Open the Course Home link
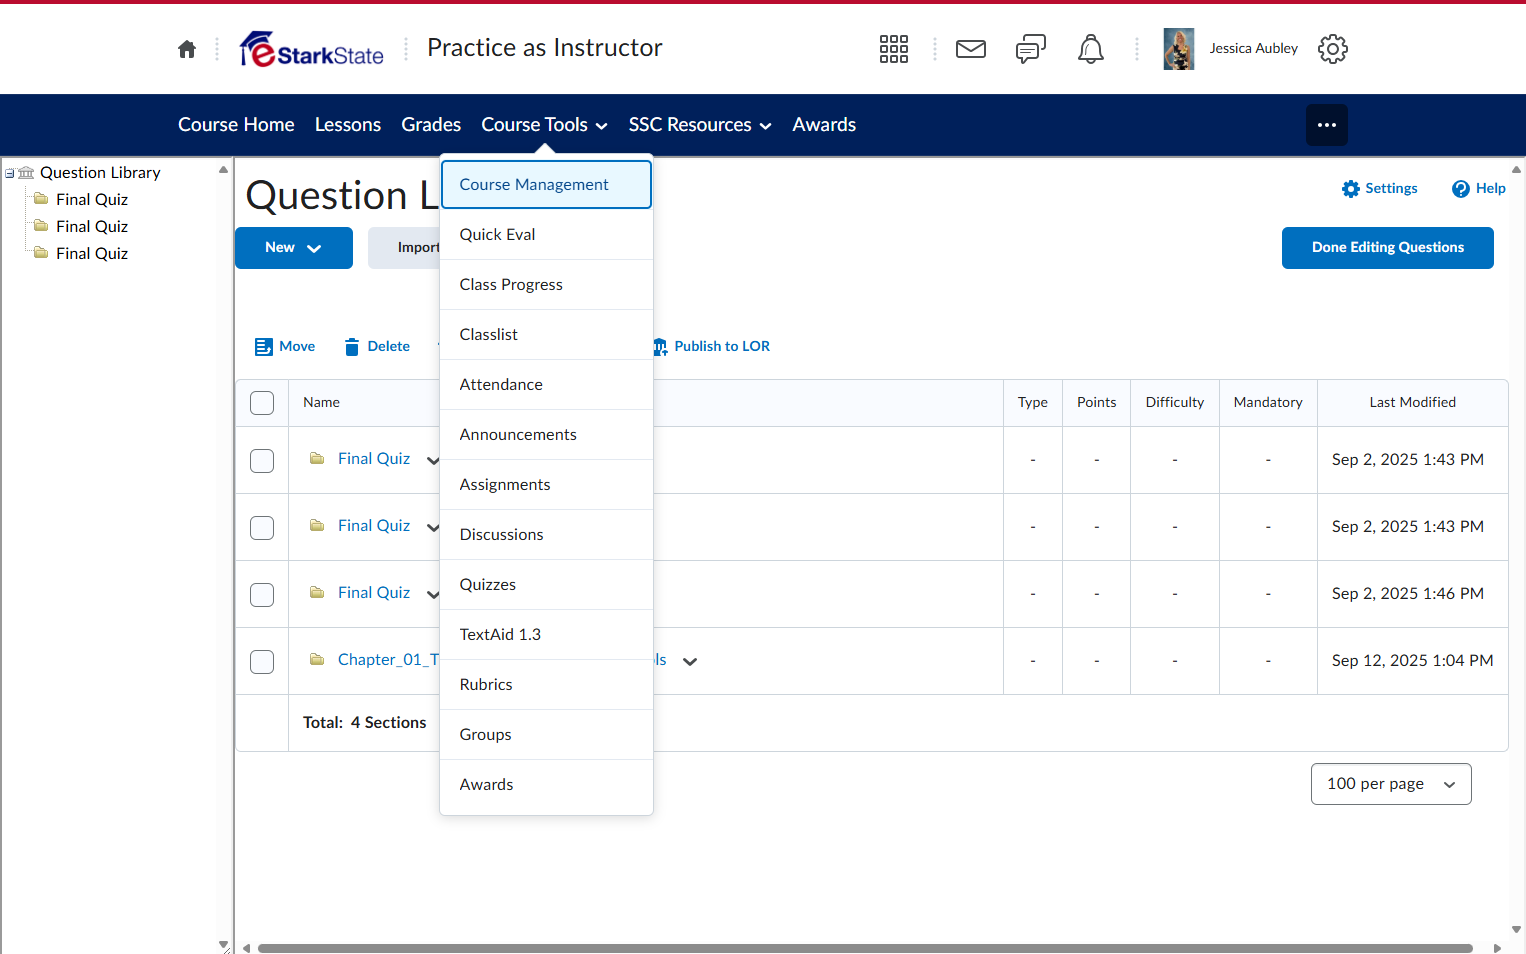 236,125
